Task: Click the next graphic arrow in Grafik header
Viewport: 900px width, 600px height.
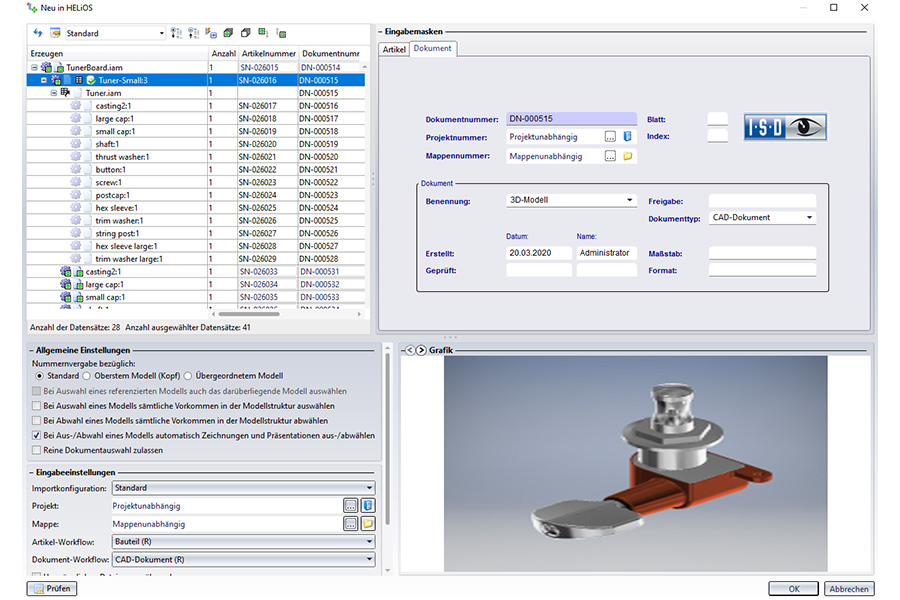Action: (421, 349)
